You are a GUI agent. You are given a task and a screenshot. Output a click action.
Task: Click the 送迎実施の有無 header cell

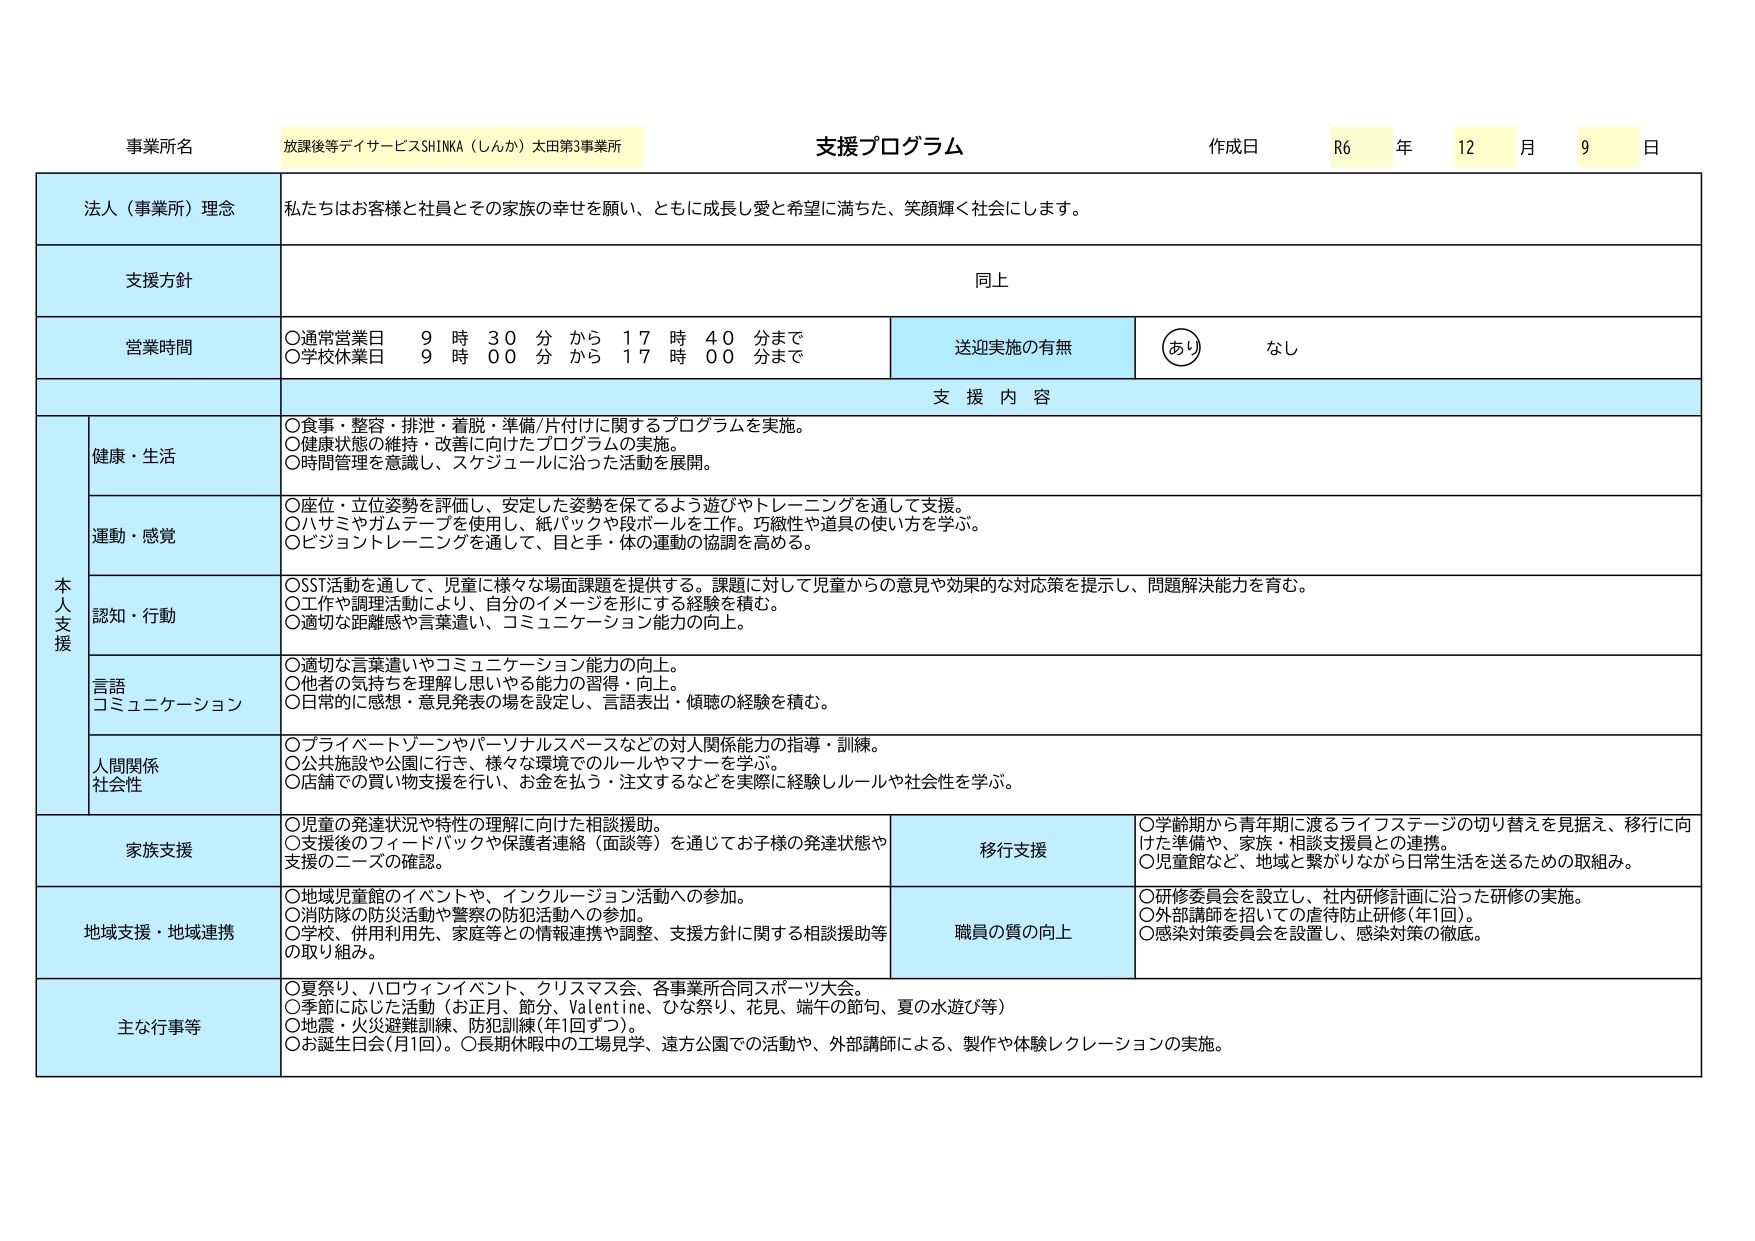pos(1012,348)
